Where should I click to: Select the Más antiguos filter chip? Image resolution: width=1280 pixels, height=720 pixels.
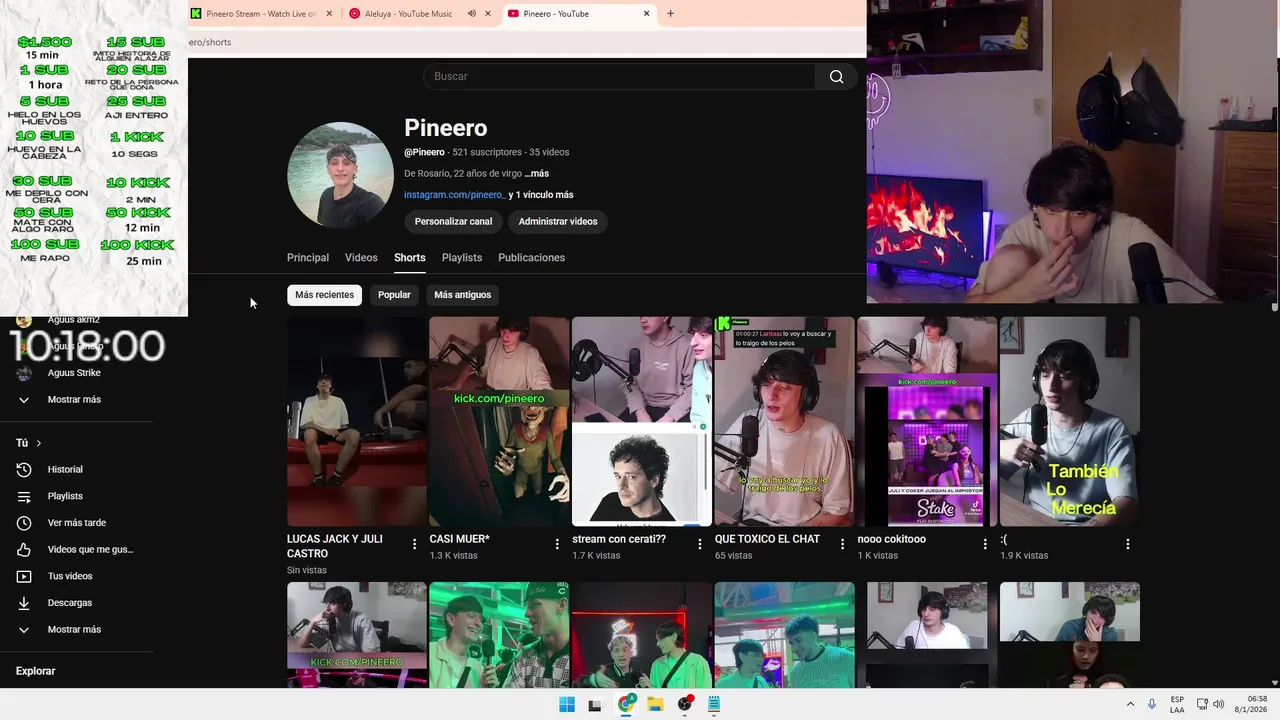(462, 295)
